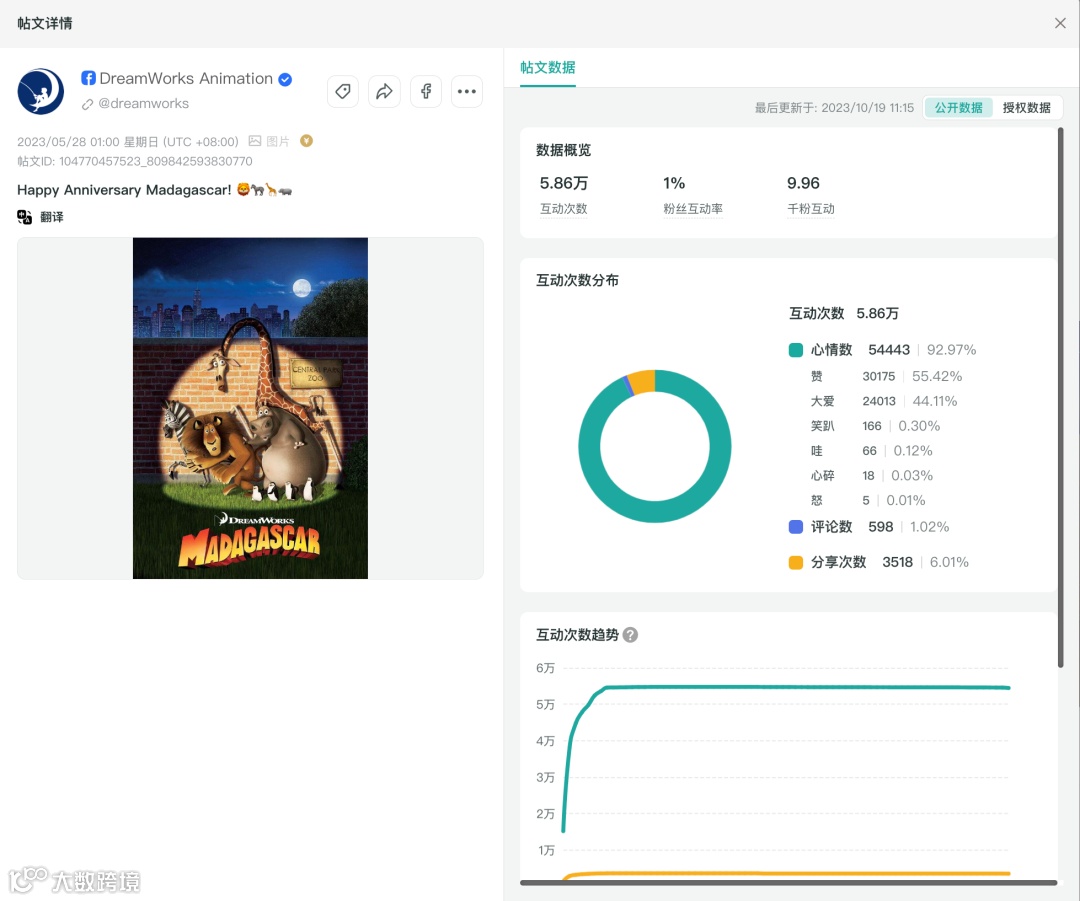The width and height of the screenshot is (1080, 901).
Task: Click the Facebook platform icon beside page name
Action: (x=88, y=78)
